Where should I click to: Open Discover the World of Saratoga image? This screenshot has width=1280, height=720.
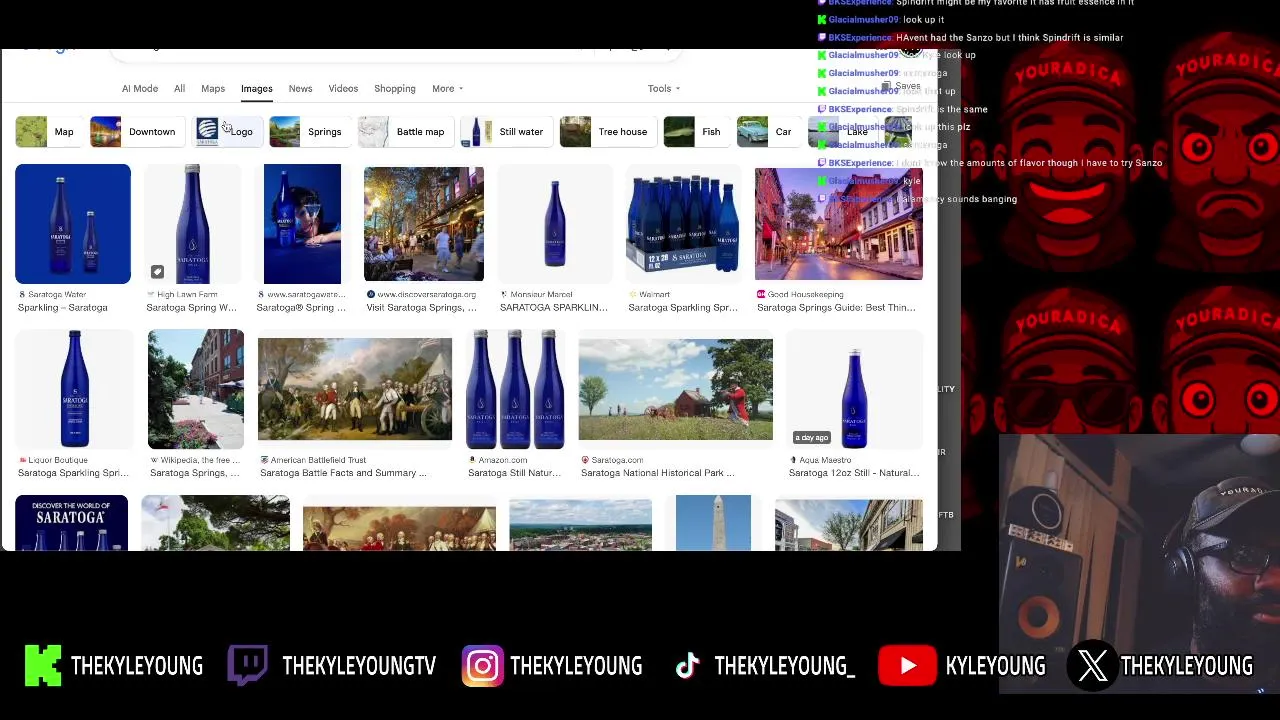(x=72, y=523)
